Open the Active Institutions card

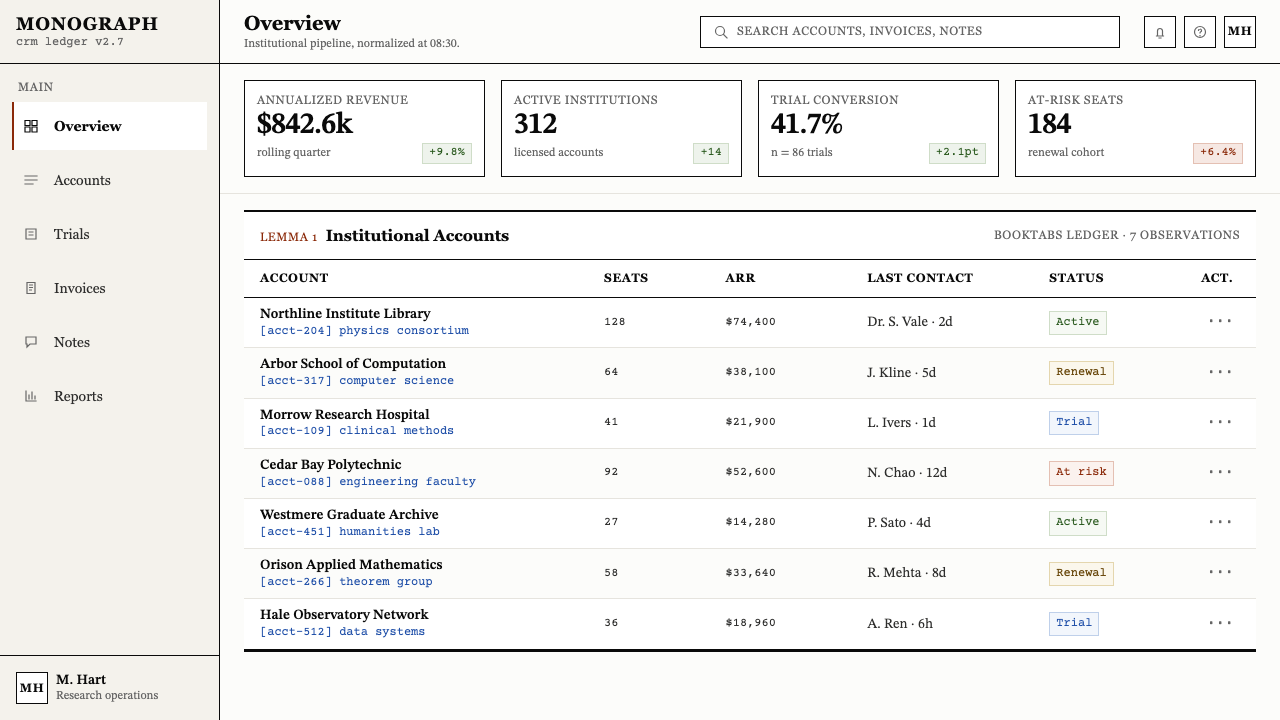click(621, 128)
